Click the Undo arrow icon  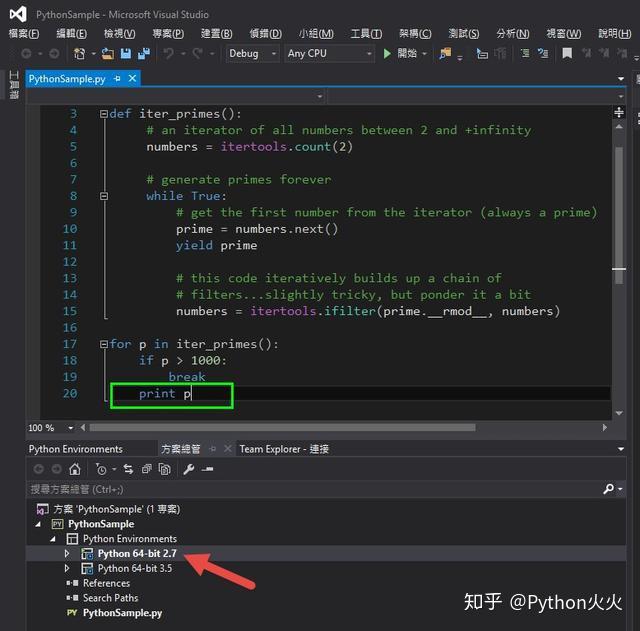[x=168, y=53]
